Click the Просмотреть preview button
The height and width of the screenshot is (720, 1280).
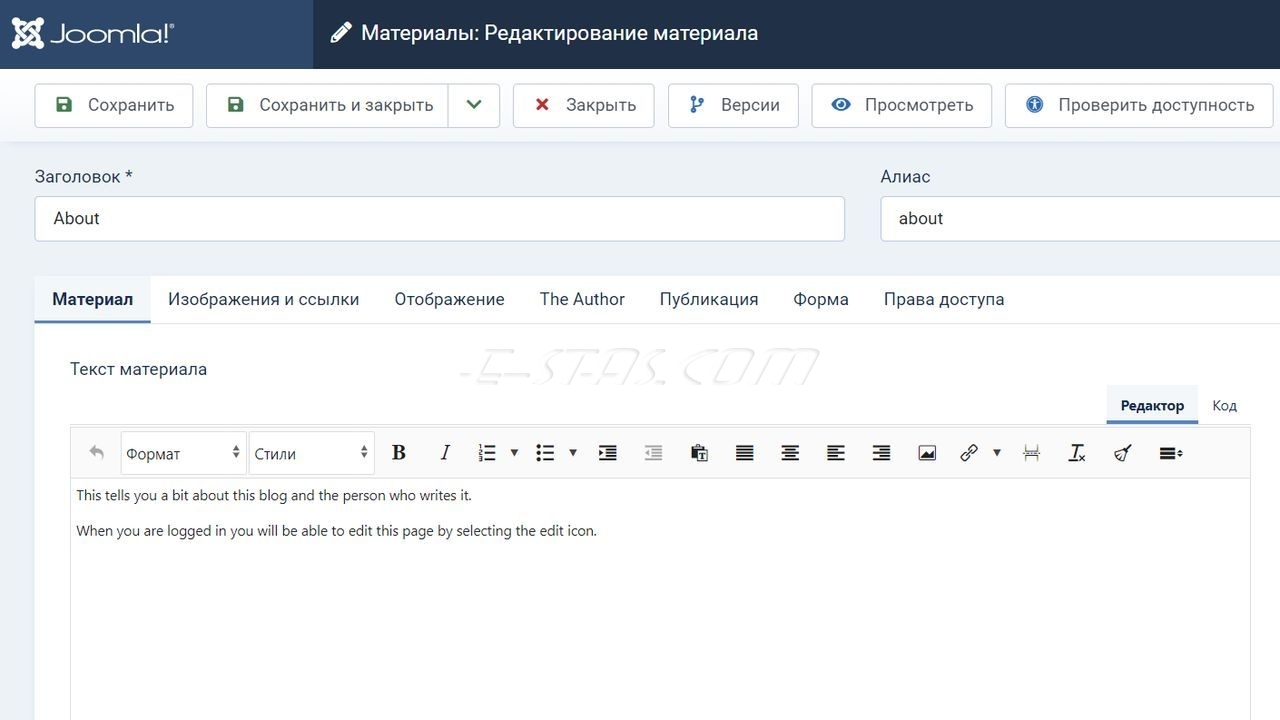pyautogui.click(x=901, y=105)
